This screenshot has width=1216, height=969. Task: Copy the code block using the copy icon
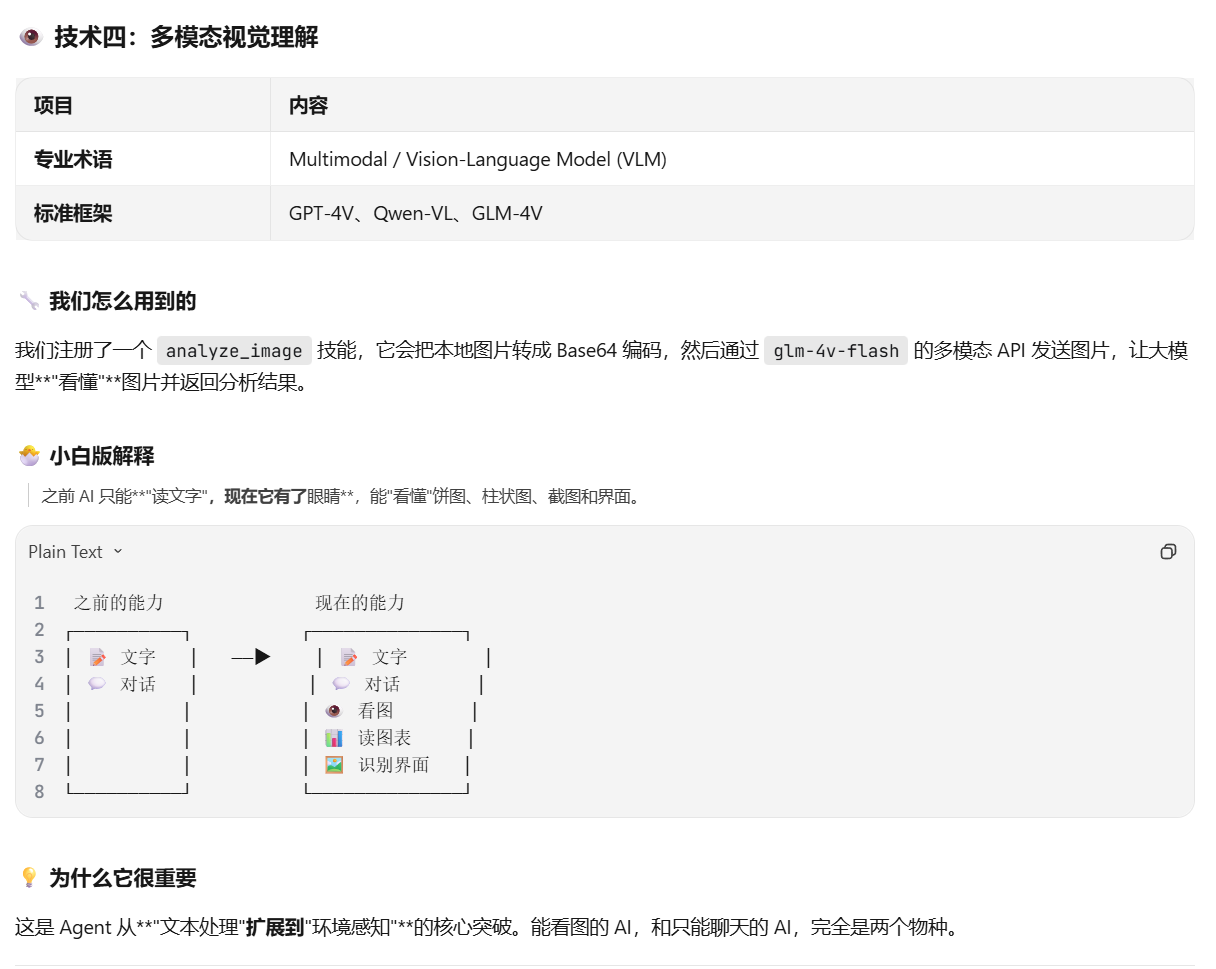tap(1168, 552)
